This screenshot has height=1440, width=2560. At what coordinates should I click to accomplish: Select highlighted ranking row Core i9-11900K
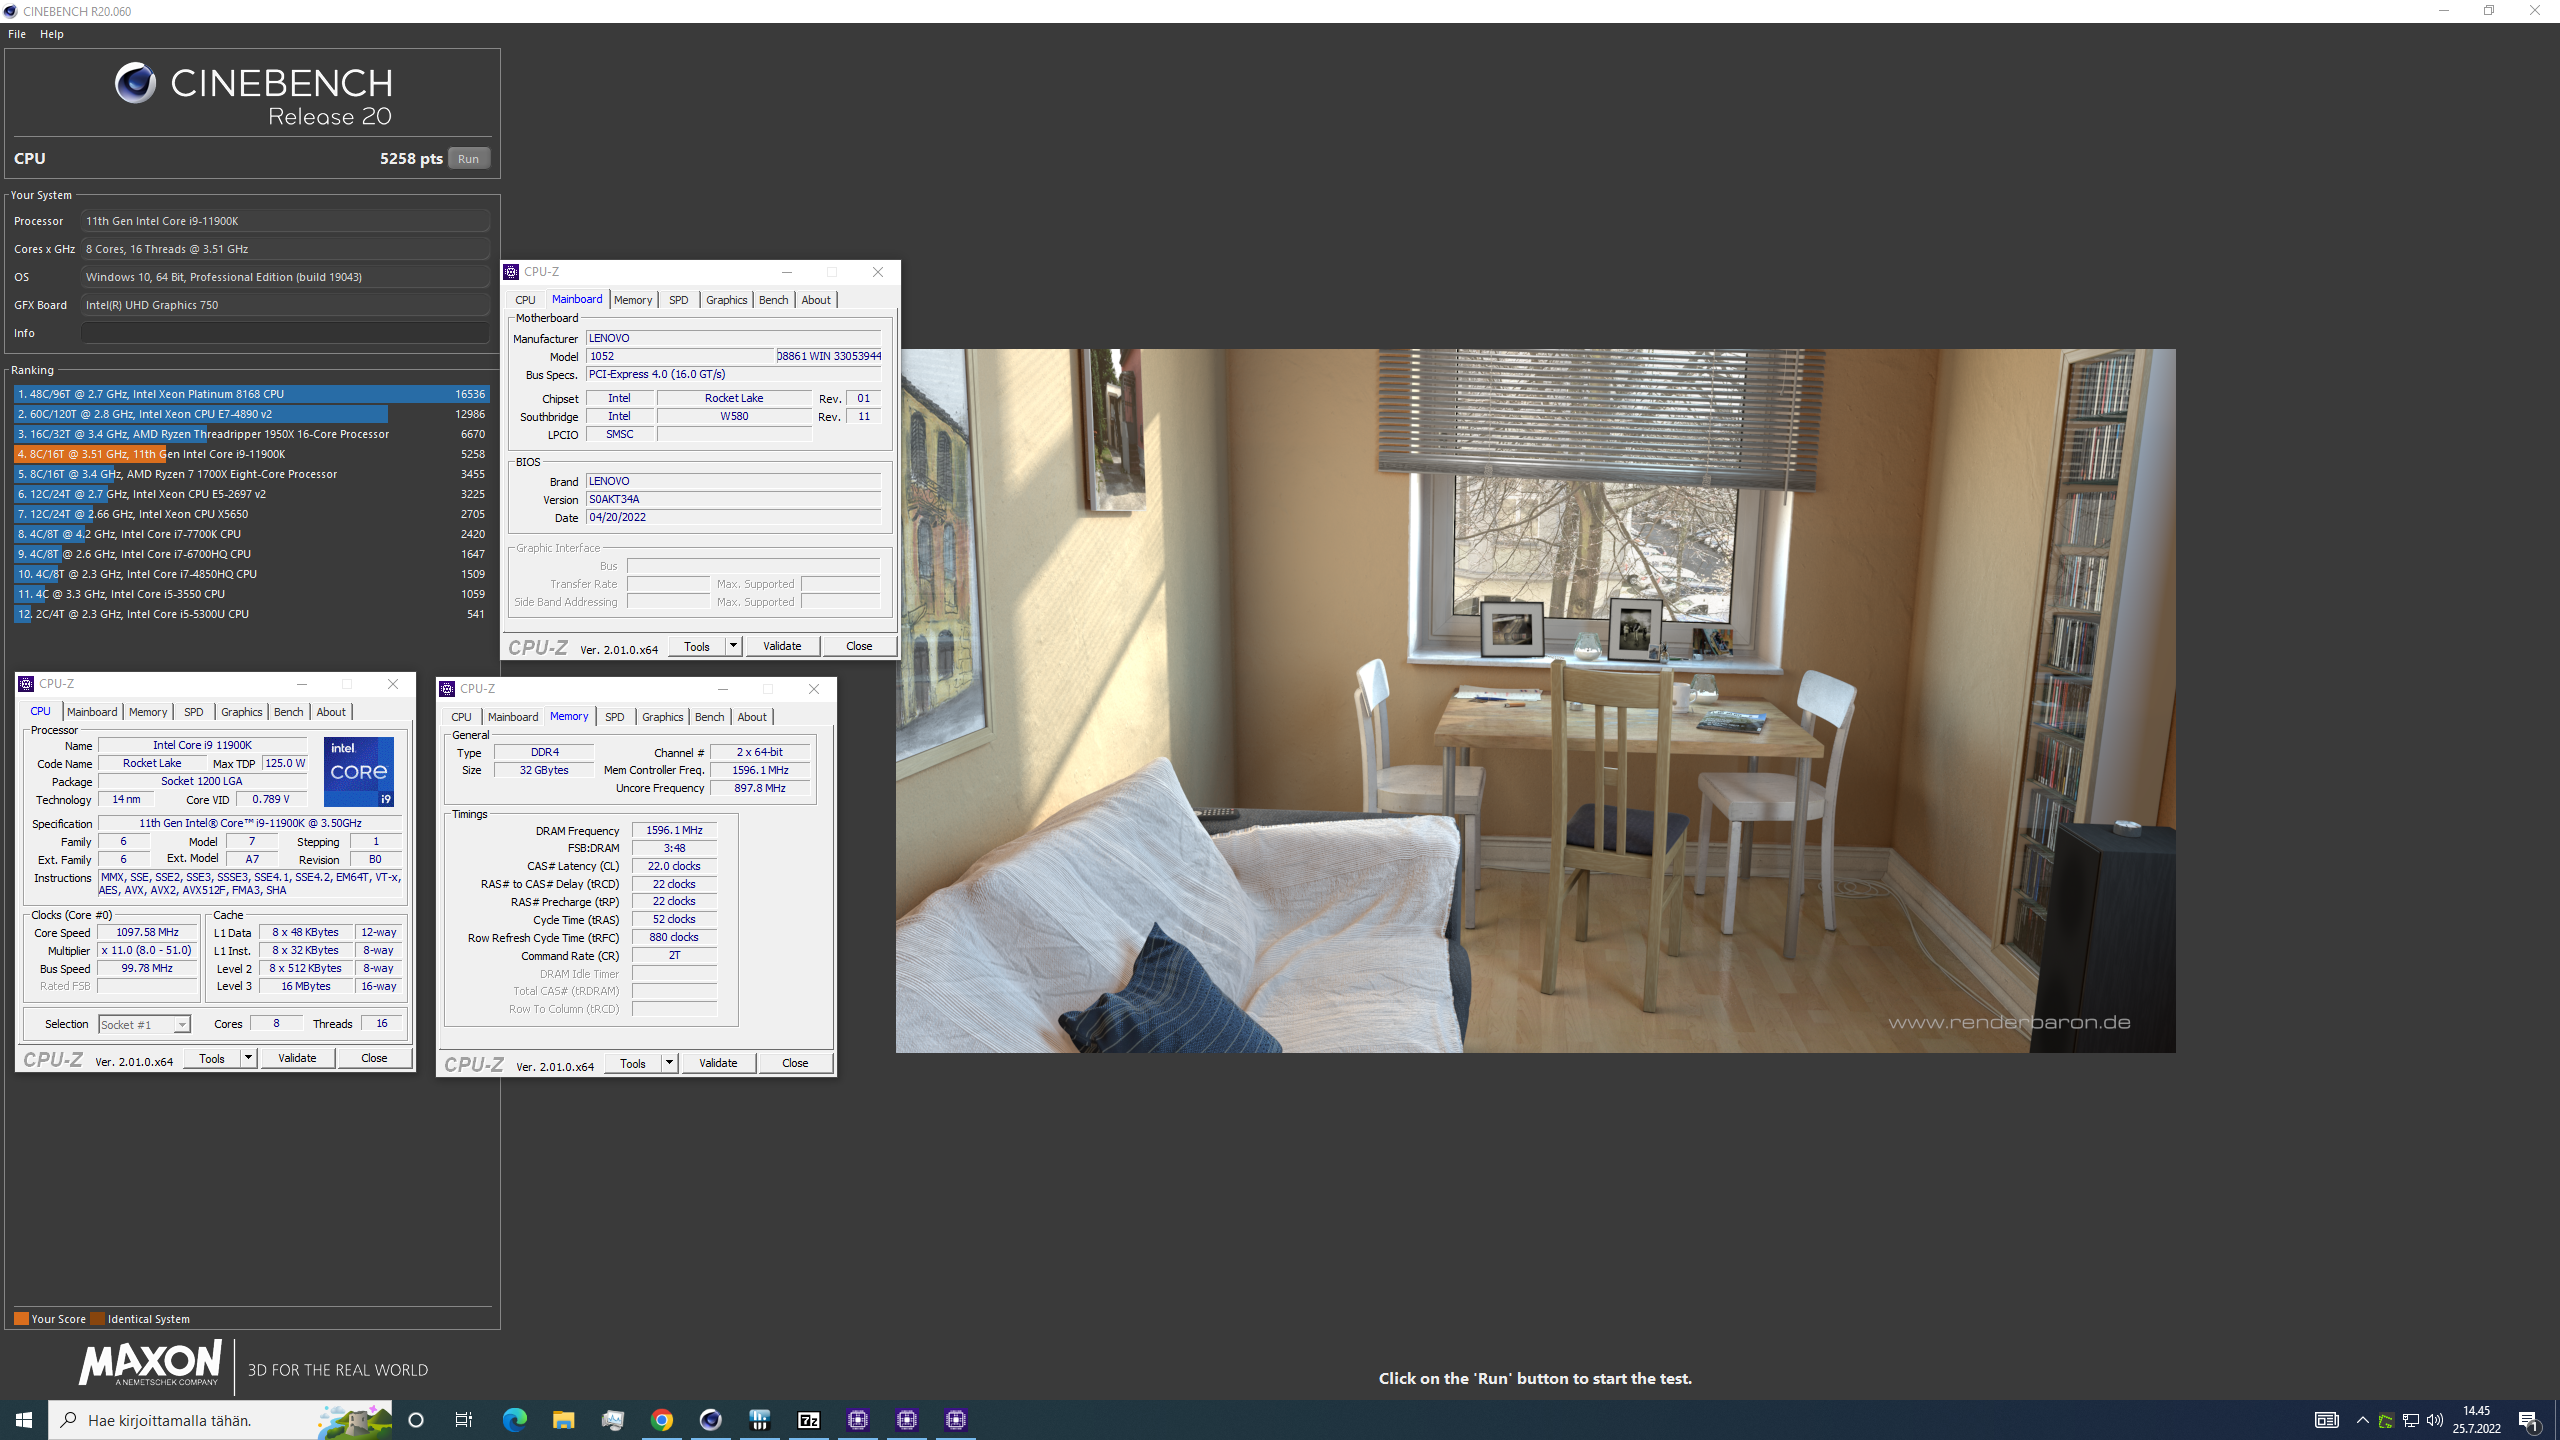click(251, 454)
